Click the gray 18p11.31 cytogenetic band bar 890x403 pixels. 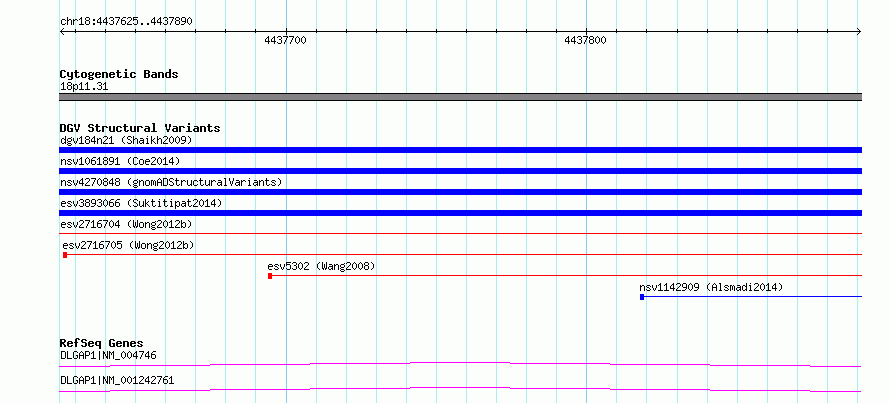click(460, 97)
